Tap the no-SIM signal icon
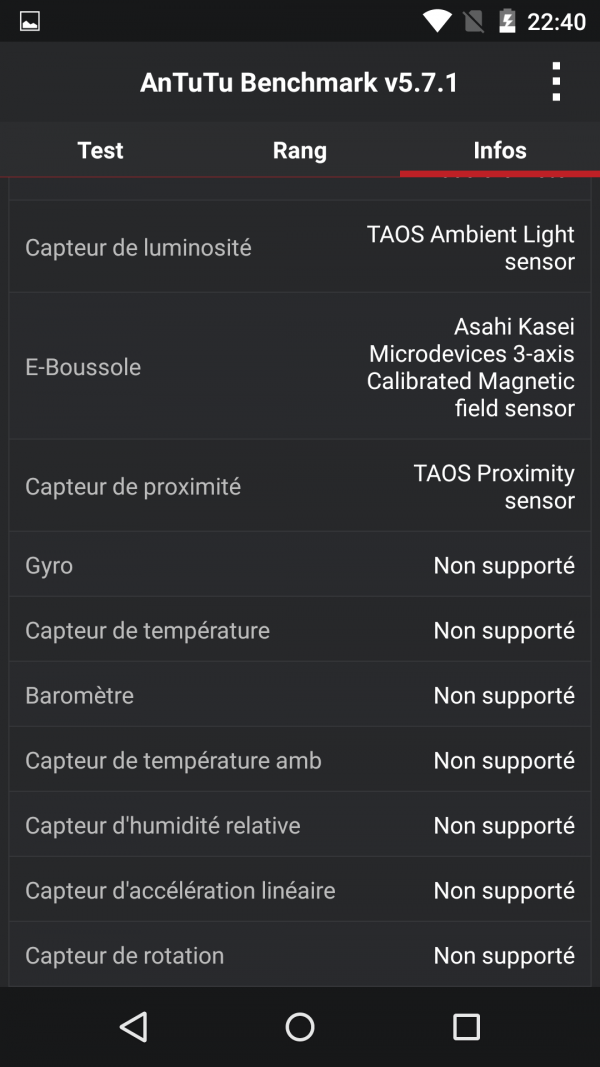 pyautogui.click(x=474, y=21)
